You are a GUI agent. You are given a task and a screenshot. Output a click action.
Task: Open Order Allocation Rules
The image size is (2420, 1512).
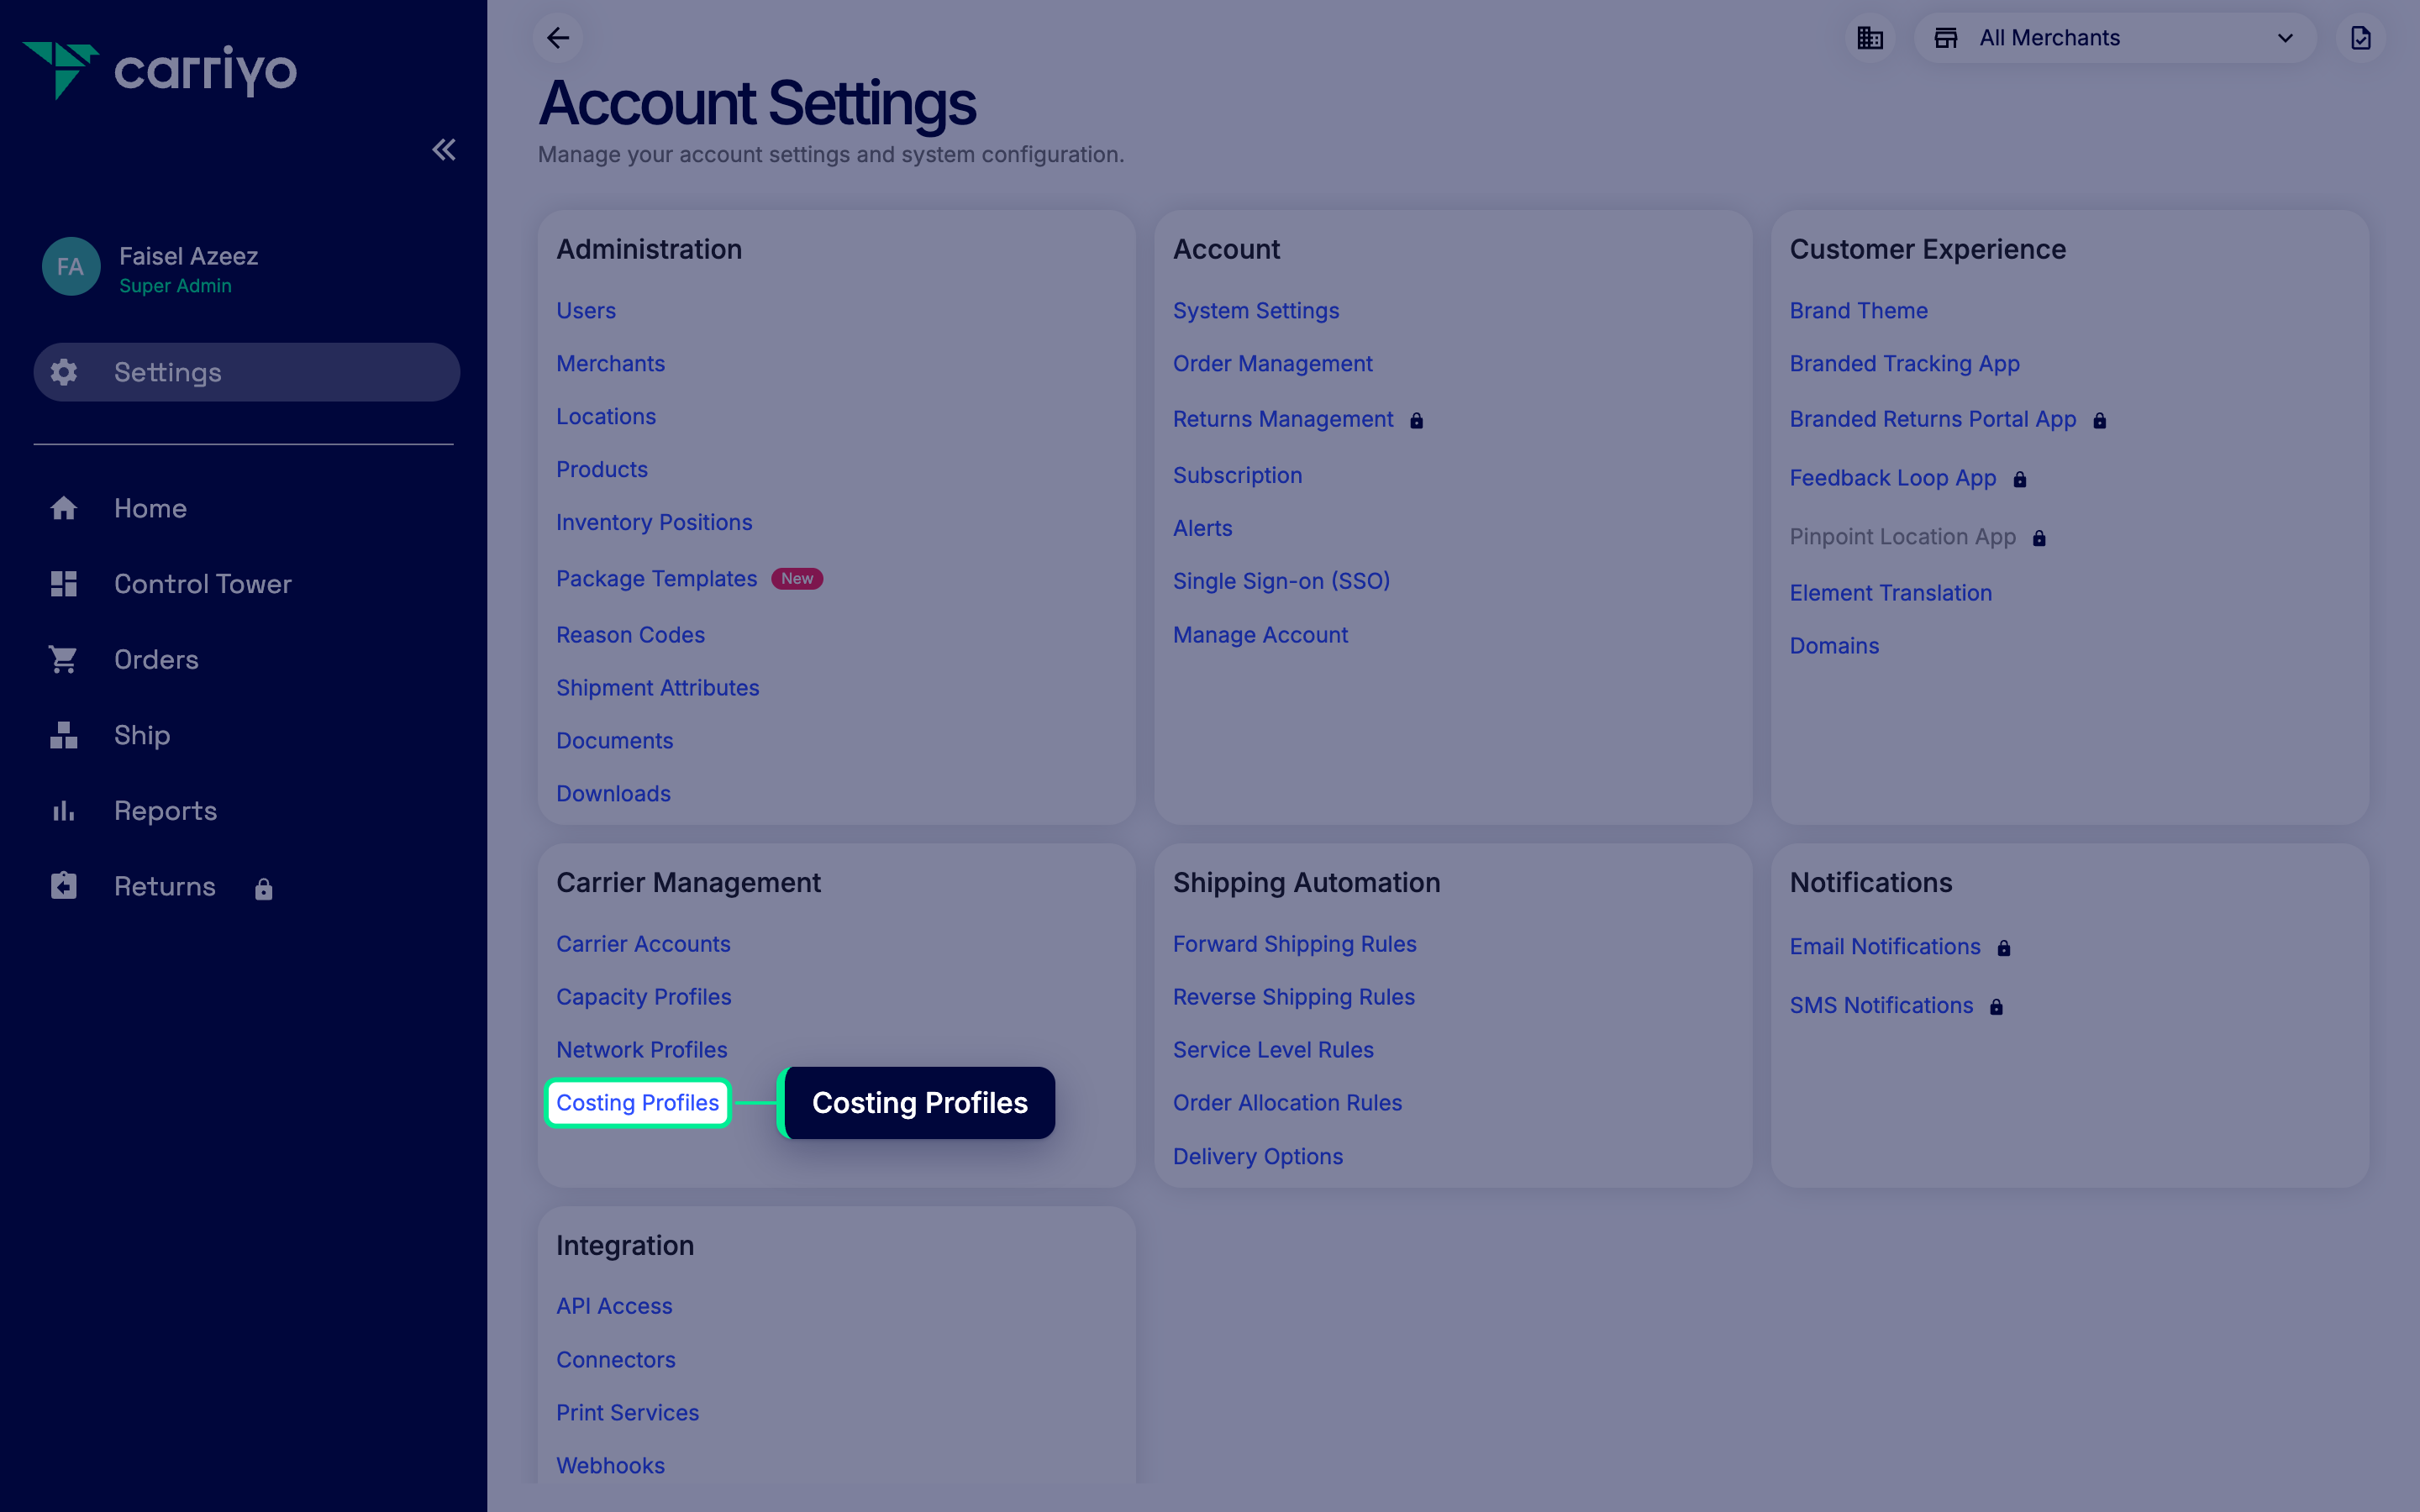(x=1287, y=1103)
